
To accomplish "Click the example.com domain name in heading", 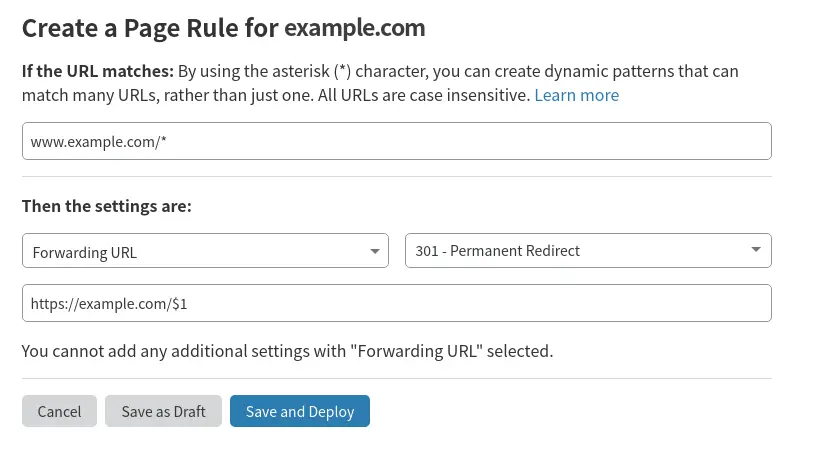I will click(x=355, y=28).
